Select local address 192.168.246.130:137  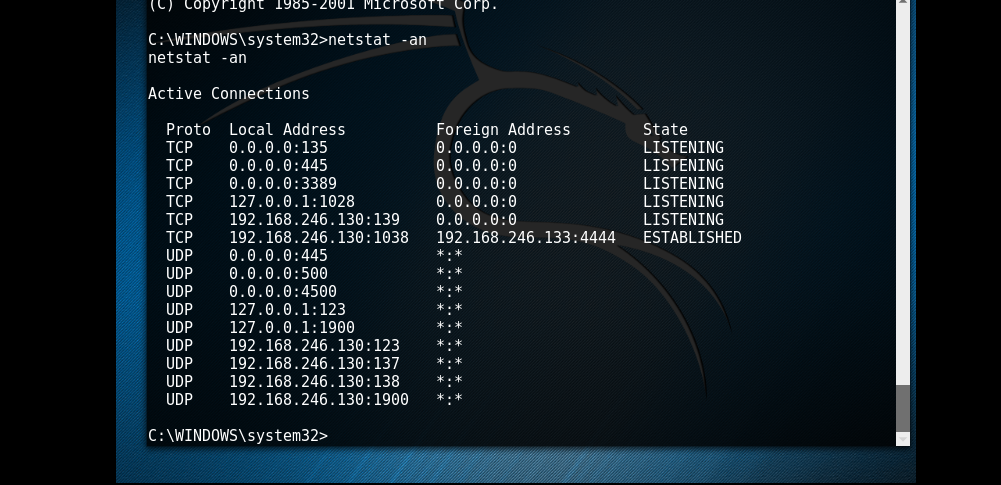pos(314,363)
